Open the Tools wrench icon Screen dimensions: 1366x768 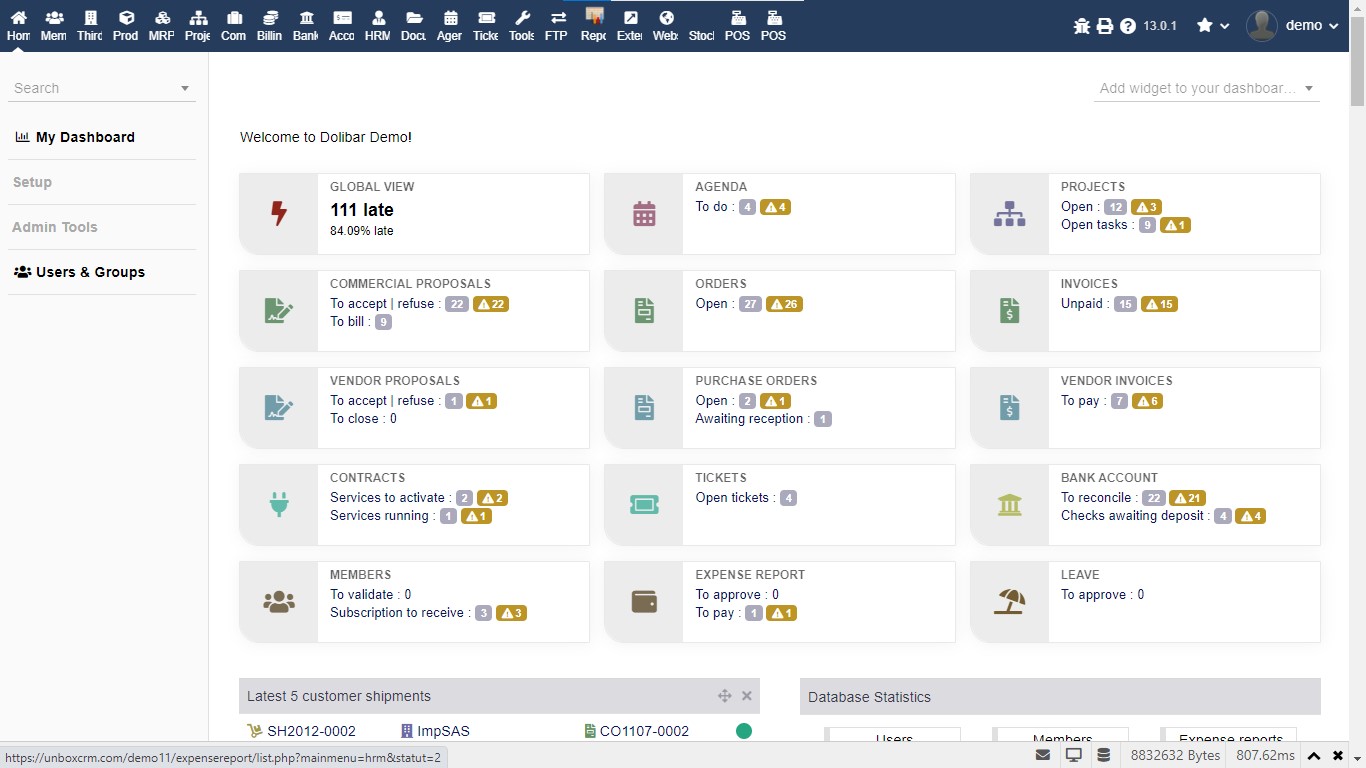pos(521,25)
